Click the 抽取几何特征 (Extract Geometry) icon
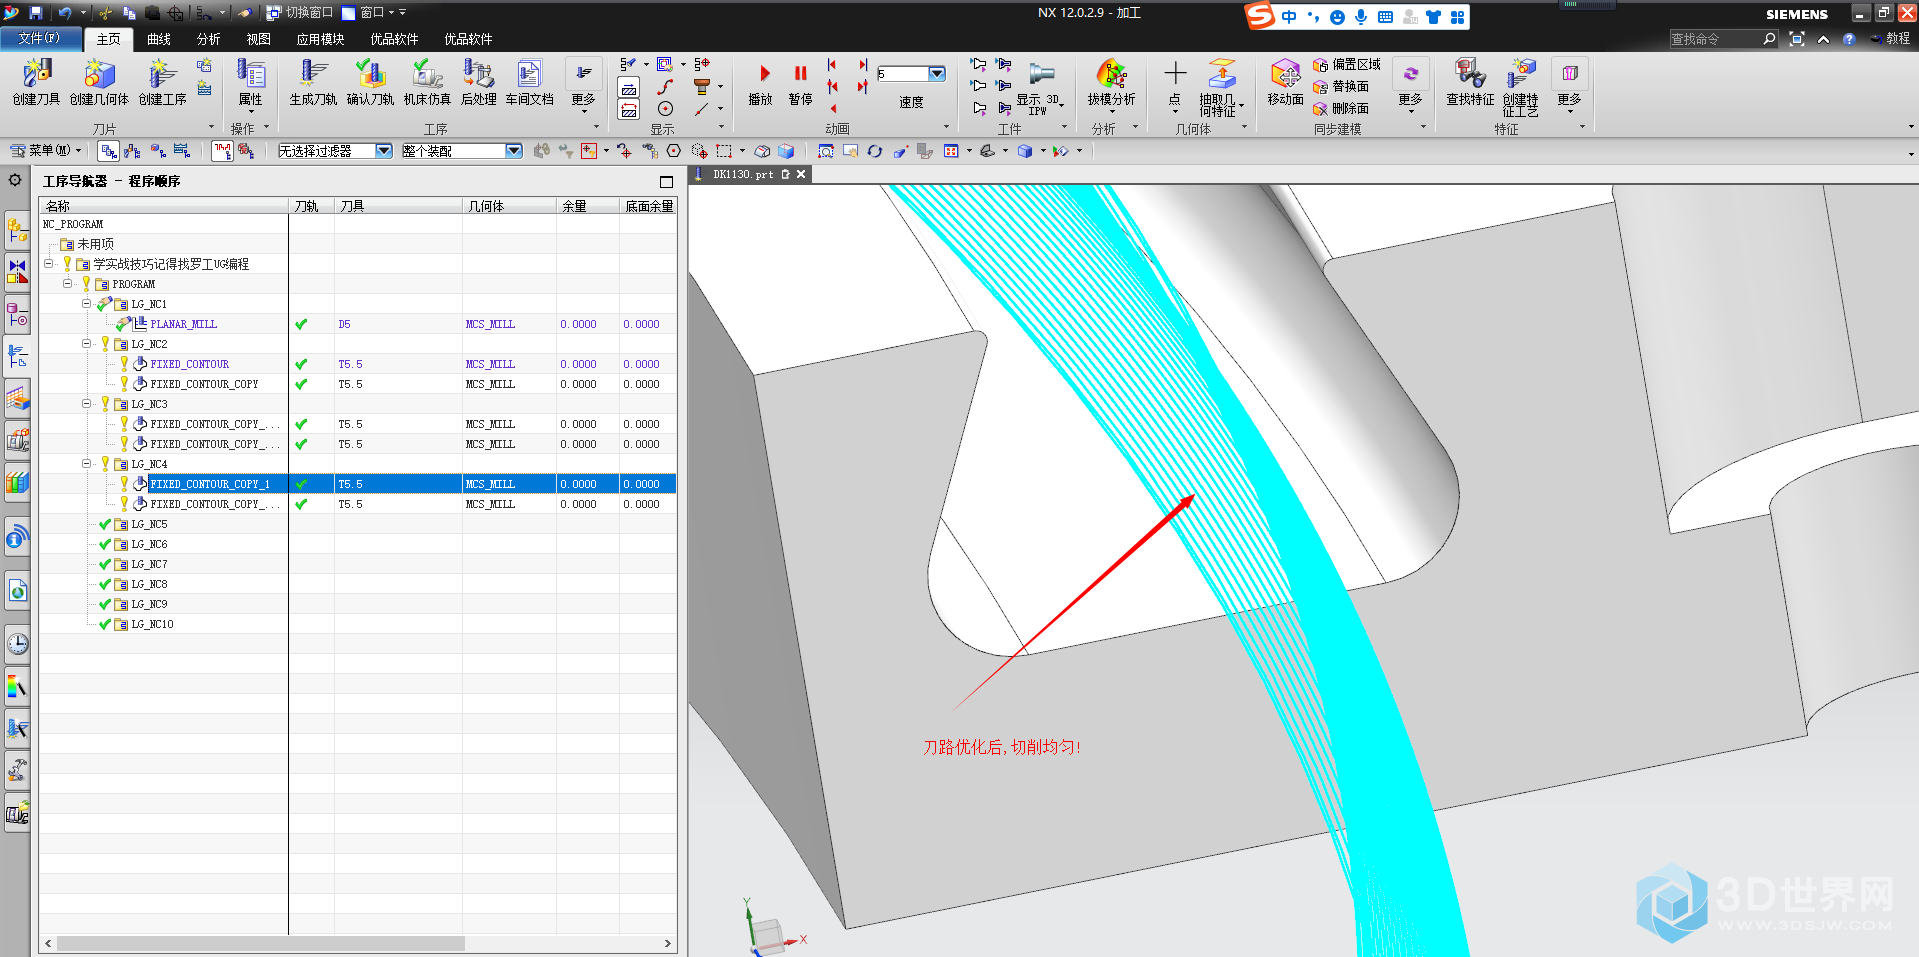The height and width of the screenshot is (957, 1919). (1220, 87)
